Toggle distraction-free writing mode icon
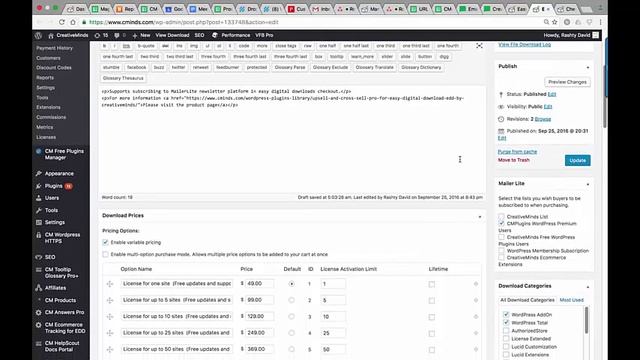The width and height of the screenshot is (640, 360). click(479, 46)
